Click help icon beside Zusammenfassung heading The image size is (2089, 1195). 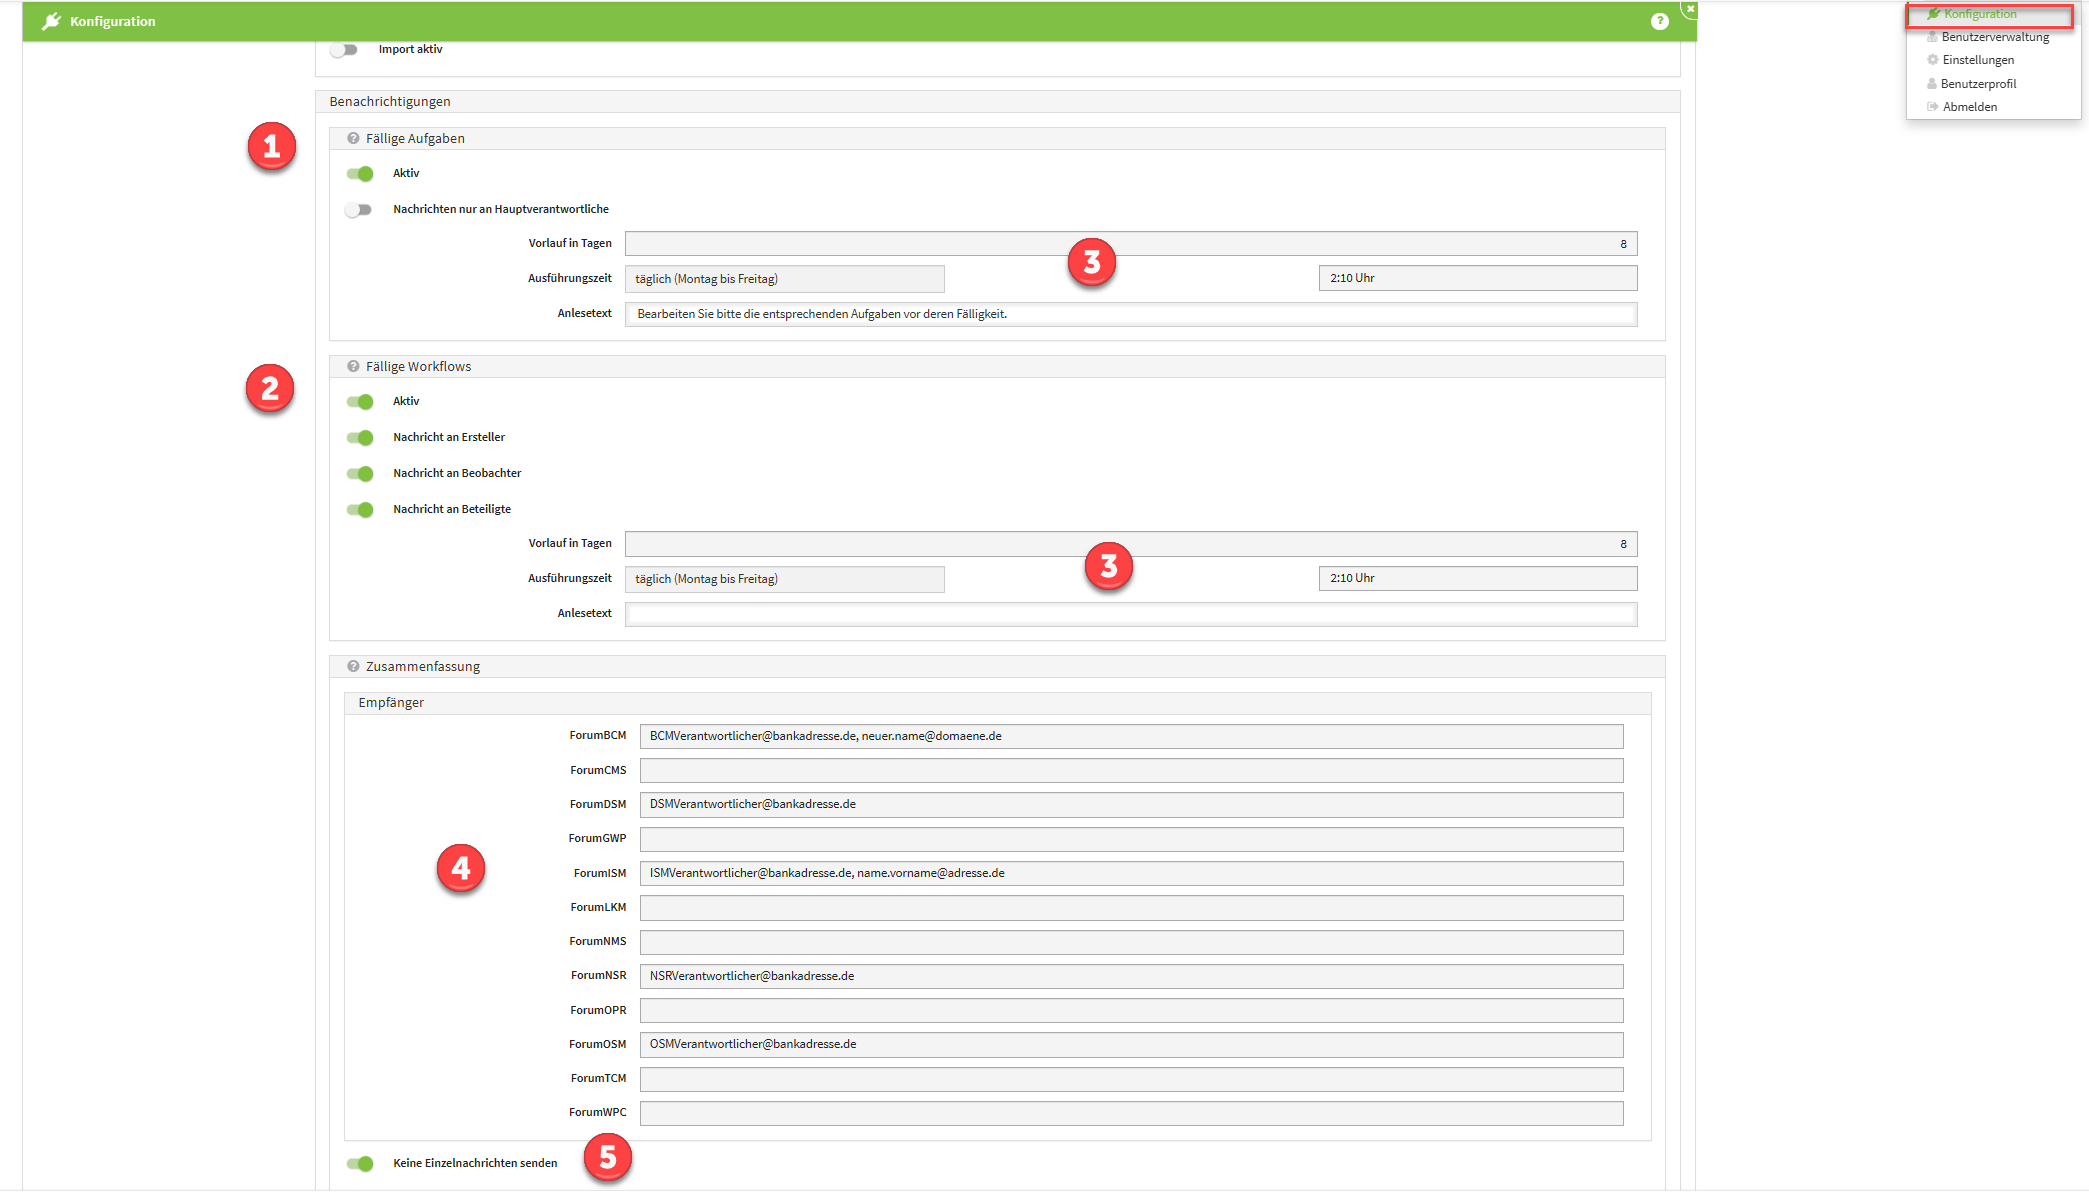click(353, 667)
